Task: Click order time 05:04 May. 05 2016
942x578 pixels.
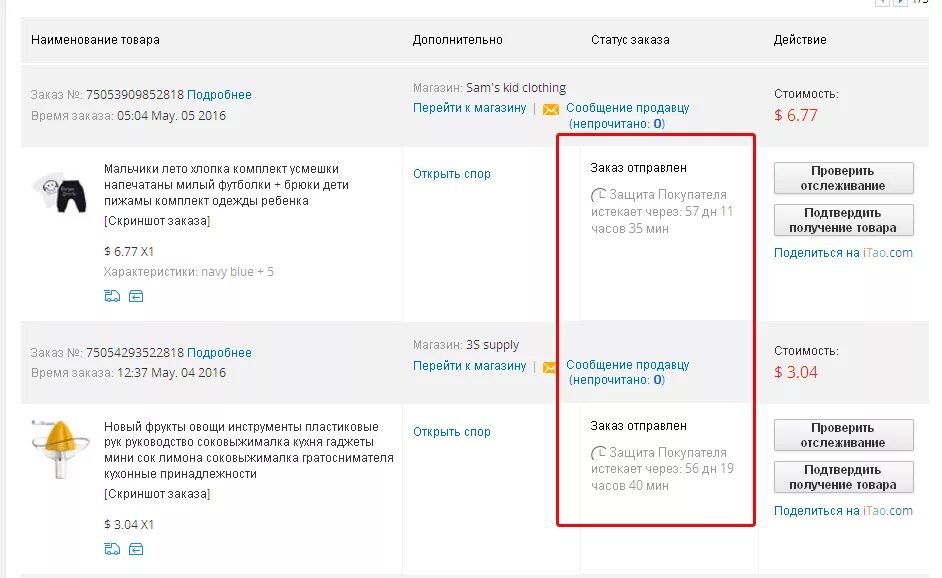Action: coord(171,115)
